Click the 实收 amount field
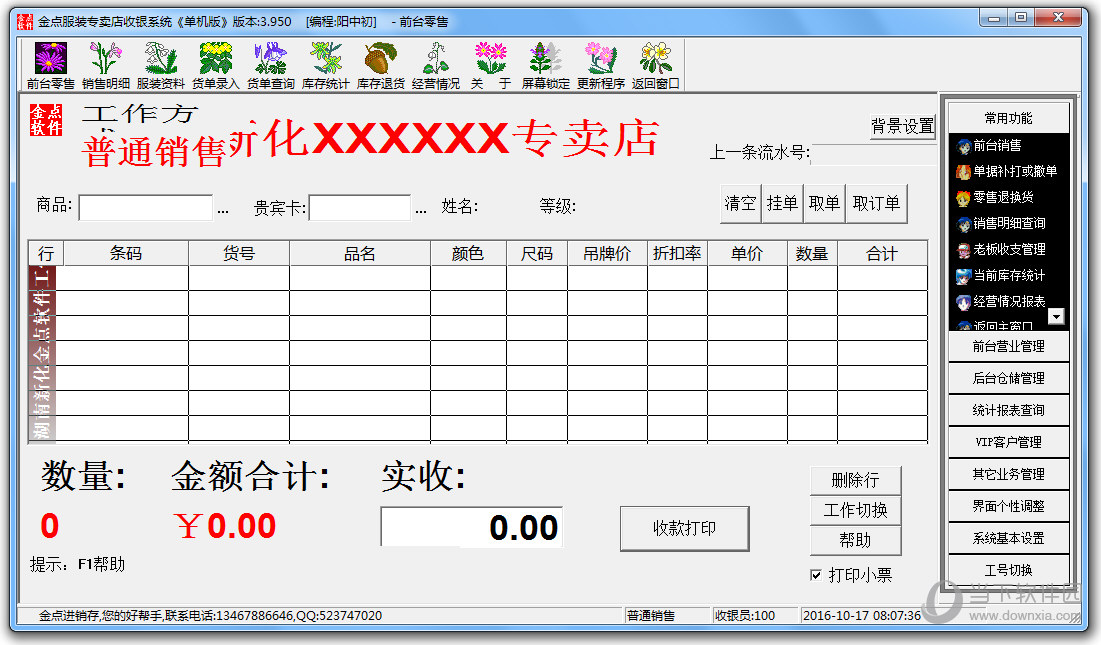The width and height of the screenshot is (1101, 645). coord(471,527)
